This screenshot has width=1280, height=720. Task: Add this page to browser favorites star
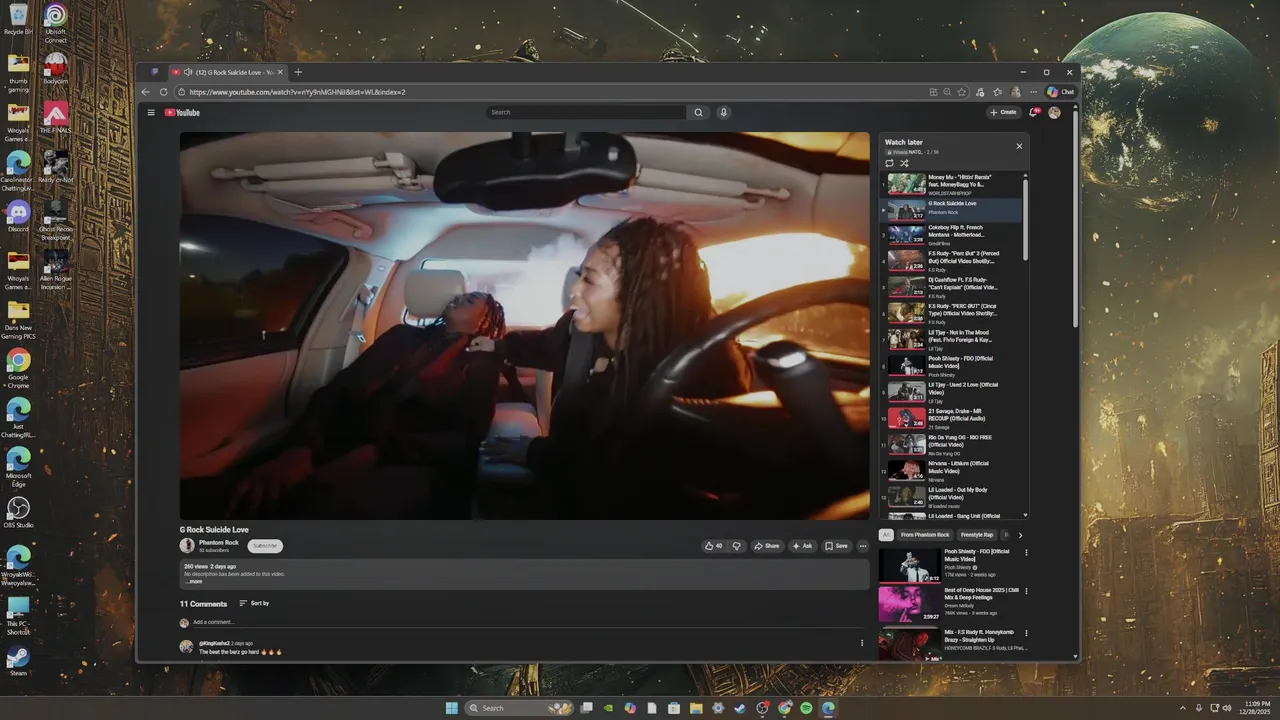tap(962, 92)
